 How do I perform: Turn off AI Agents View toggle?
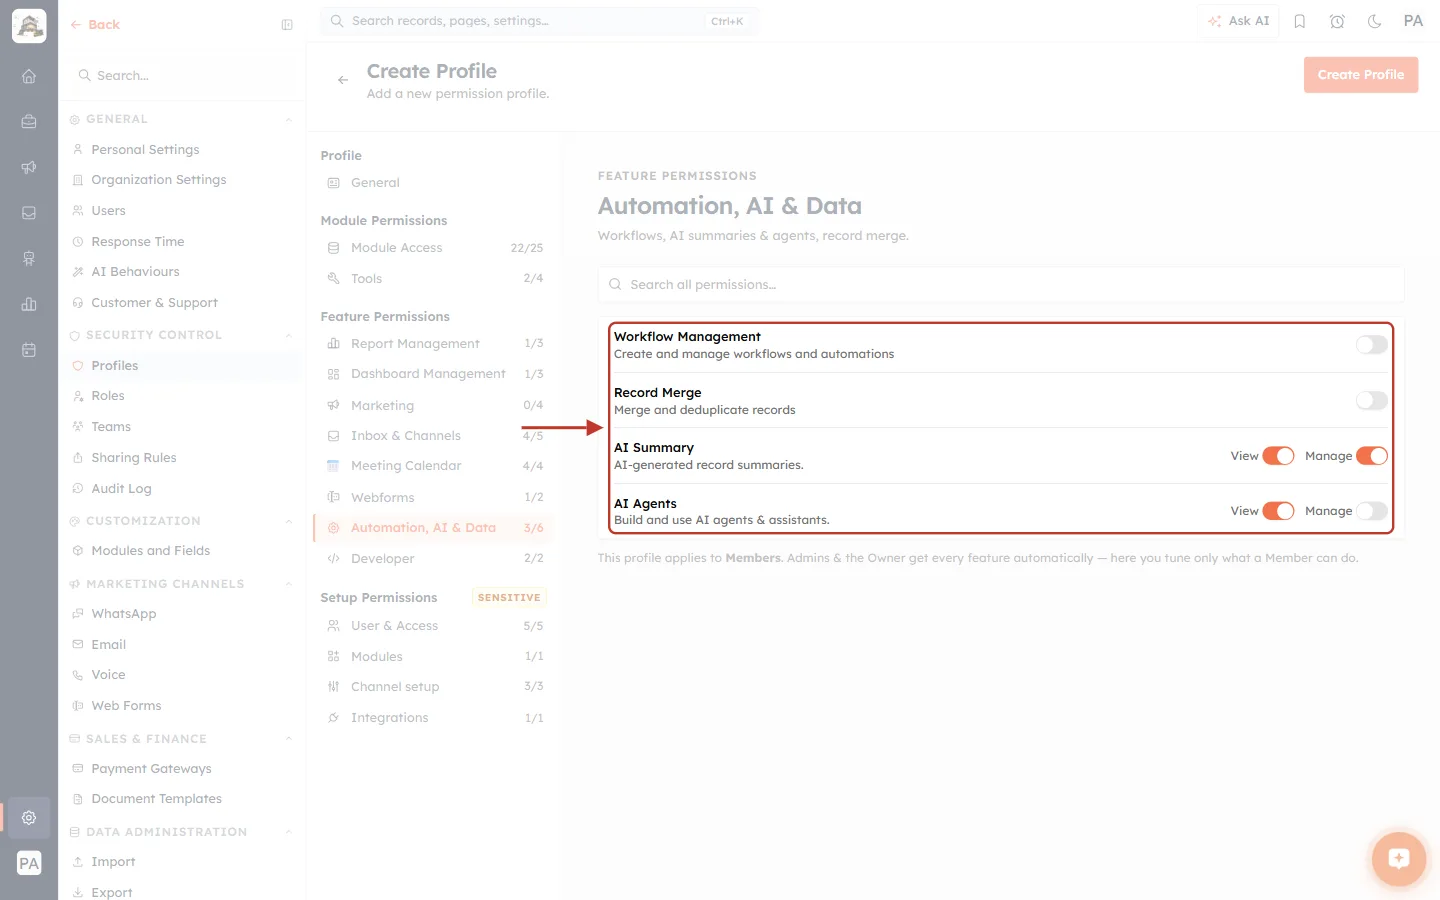click(x=1278, y=511)
